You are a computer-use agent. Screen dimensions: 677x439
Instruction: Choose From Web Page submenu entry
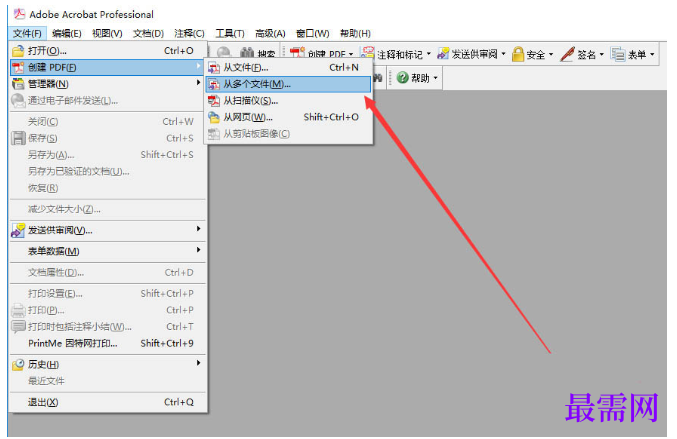(288, 117)
